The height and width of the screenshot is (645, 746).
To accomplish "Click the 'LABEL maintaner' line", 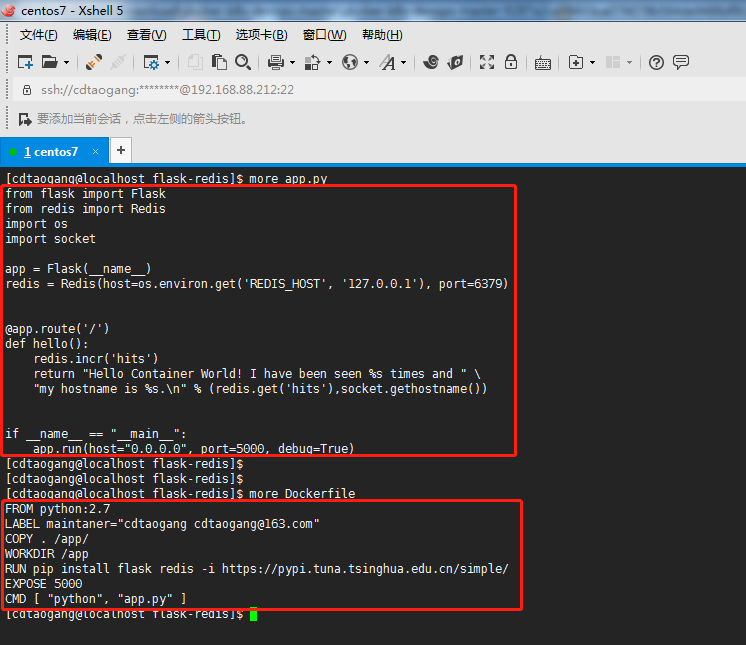I will pos(162,524).
